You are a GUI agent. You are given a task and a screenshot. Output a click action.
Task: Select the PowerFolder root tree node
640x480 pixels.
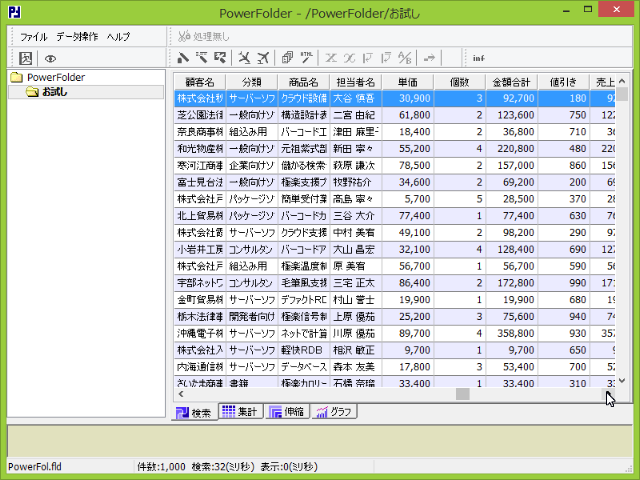pos(55,77)
